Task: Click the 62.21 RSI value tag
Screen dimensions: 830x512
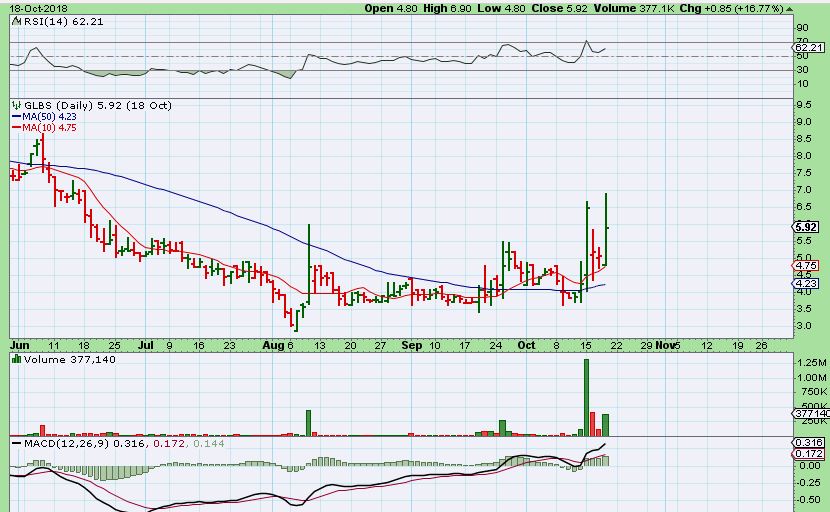Action: (807, 46)
